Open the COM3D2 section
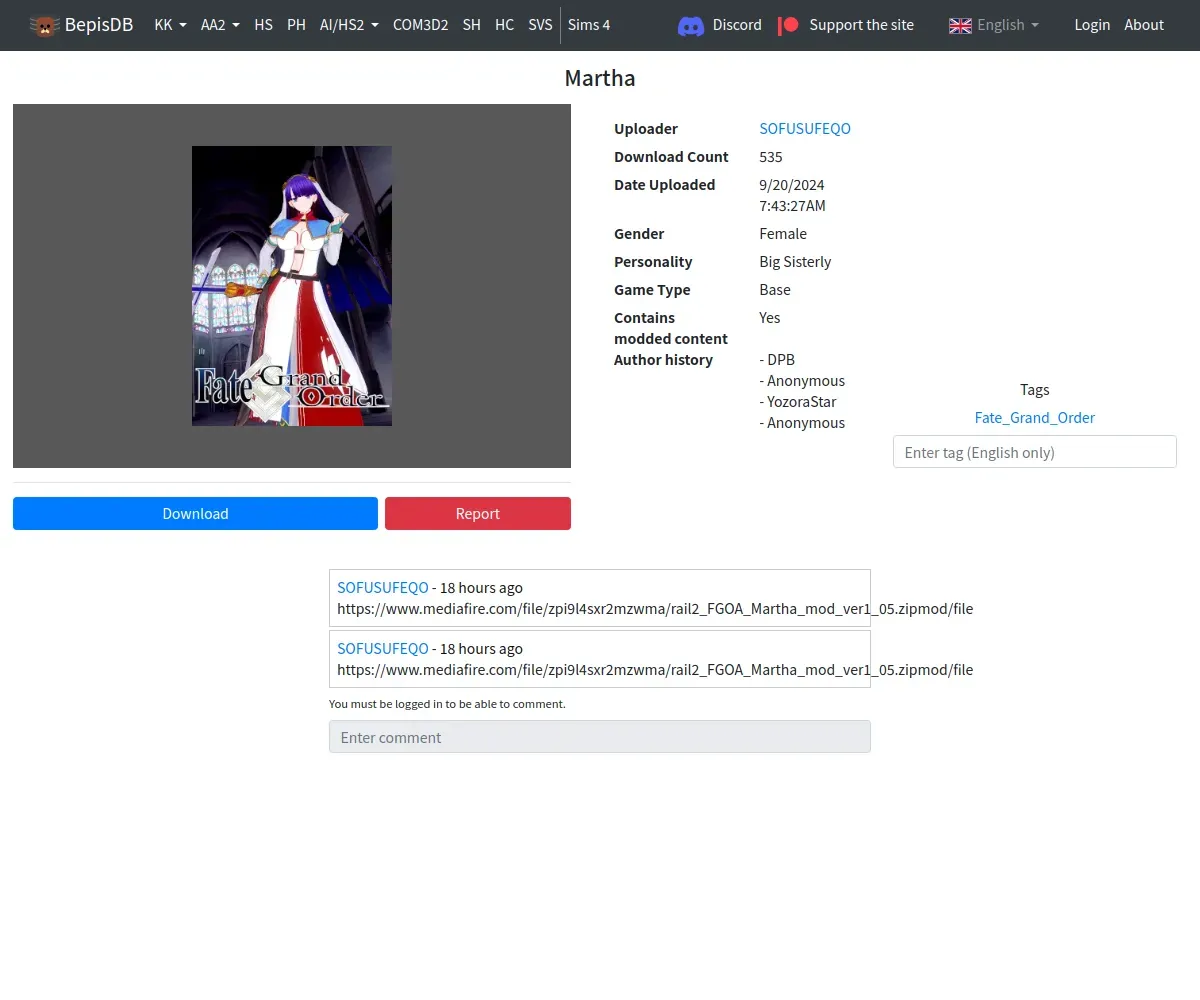Image resolution: width=1200 pixels, height=1000 pixels. (420, 25)
